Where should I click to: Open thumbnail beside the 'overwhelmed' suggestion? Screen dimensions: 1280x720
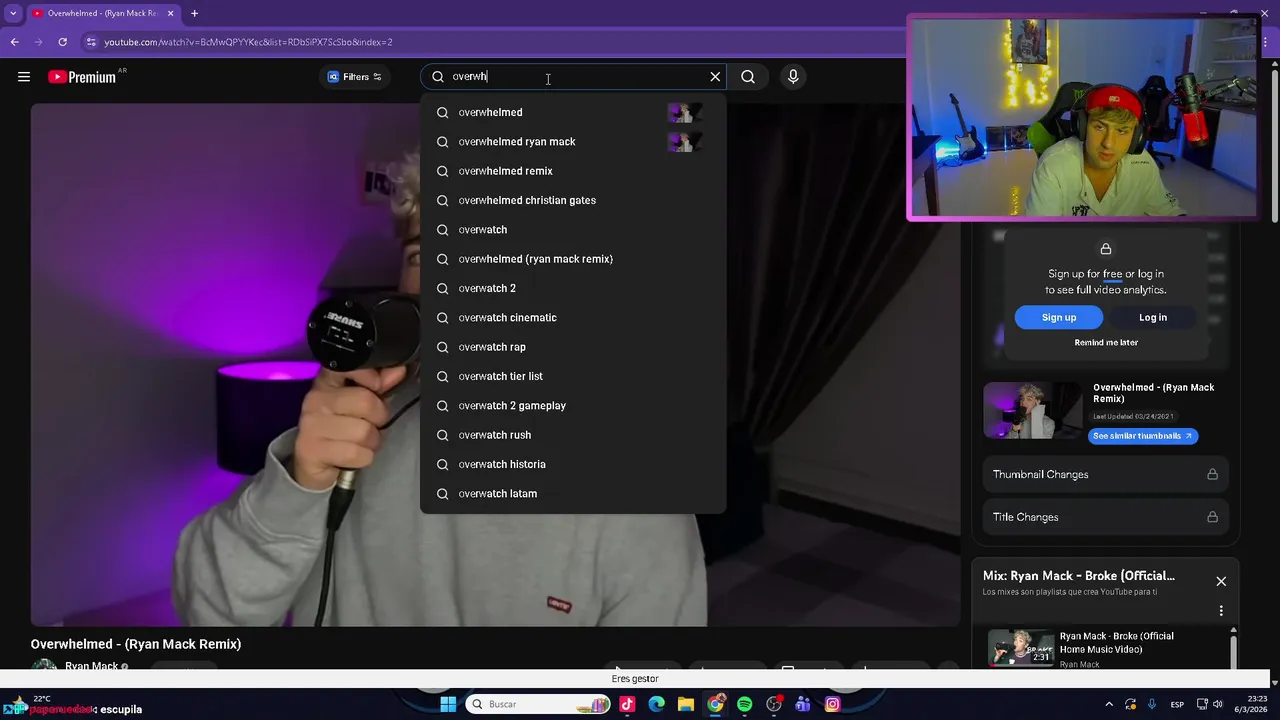pyautogui.click(x=684, y=113)
